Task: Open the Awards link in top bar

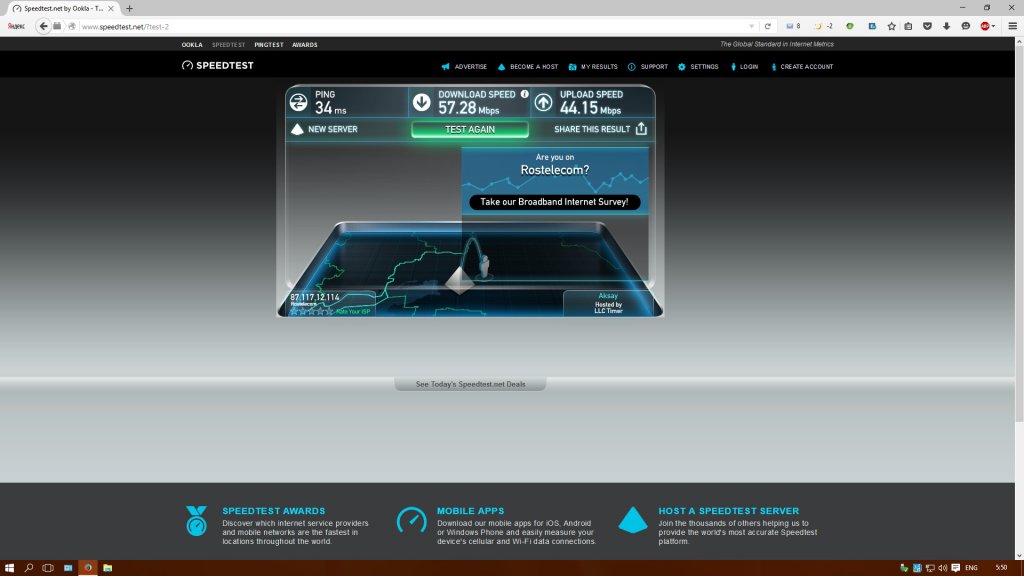Action: click(304, 44)
